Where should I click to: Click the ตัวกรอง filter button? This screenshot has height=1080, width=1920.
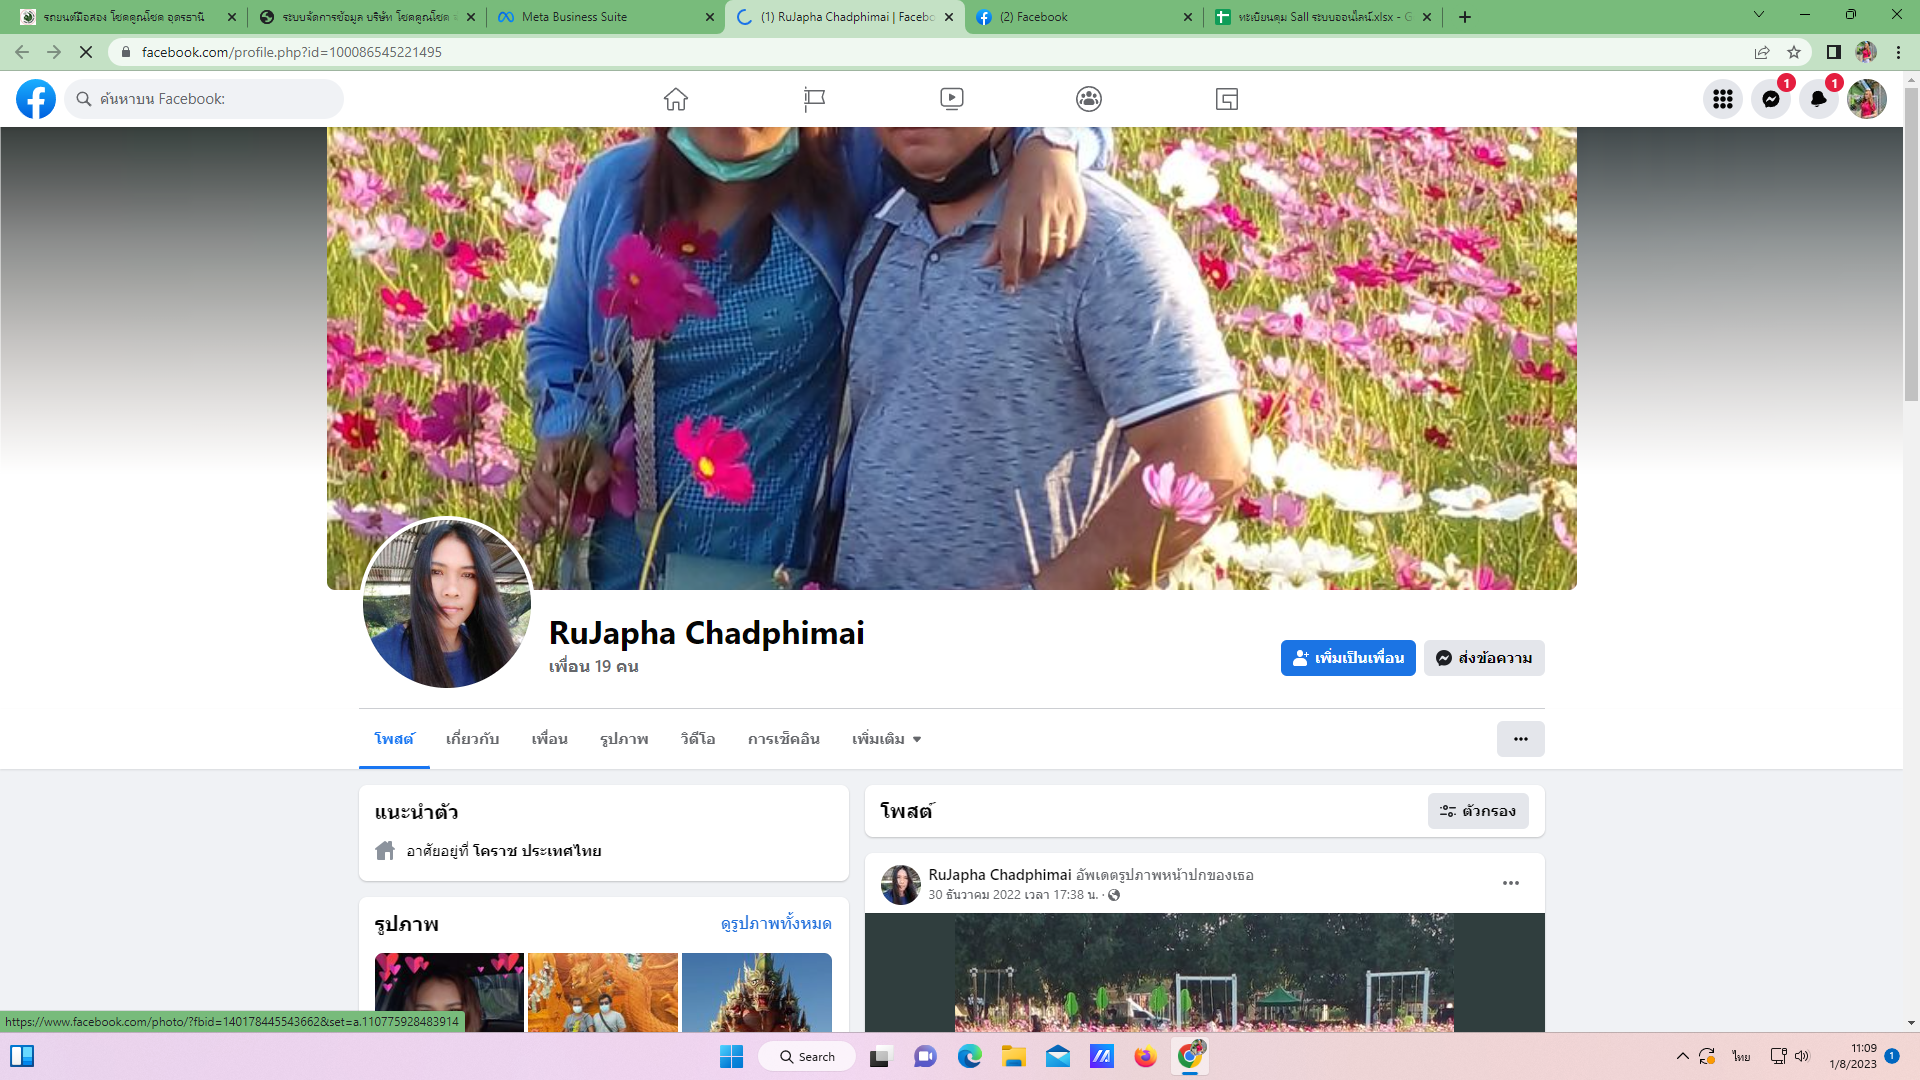click(x=1477, y=811)
